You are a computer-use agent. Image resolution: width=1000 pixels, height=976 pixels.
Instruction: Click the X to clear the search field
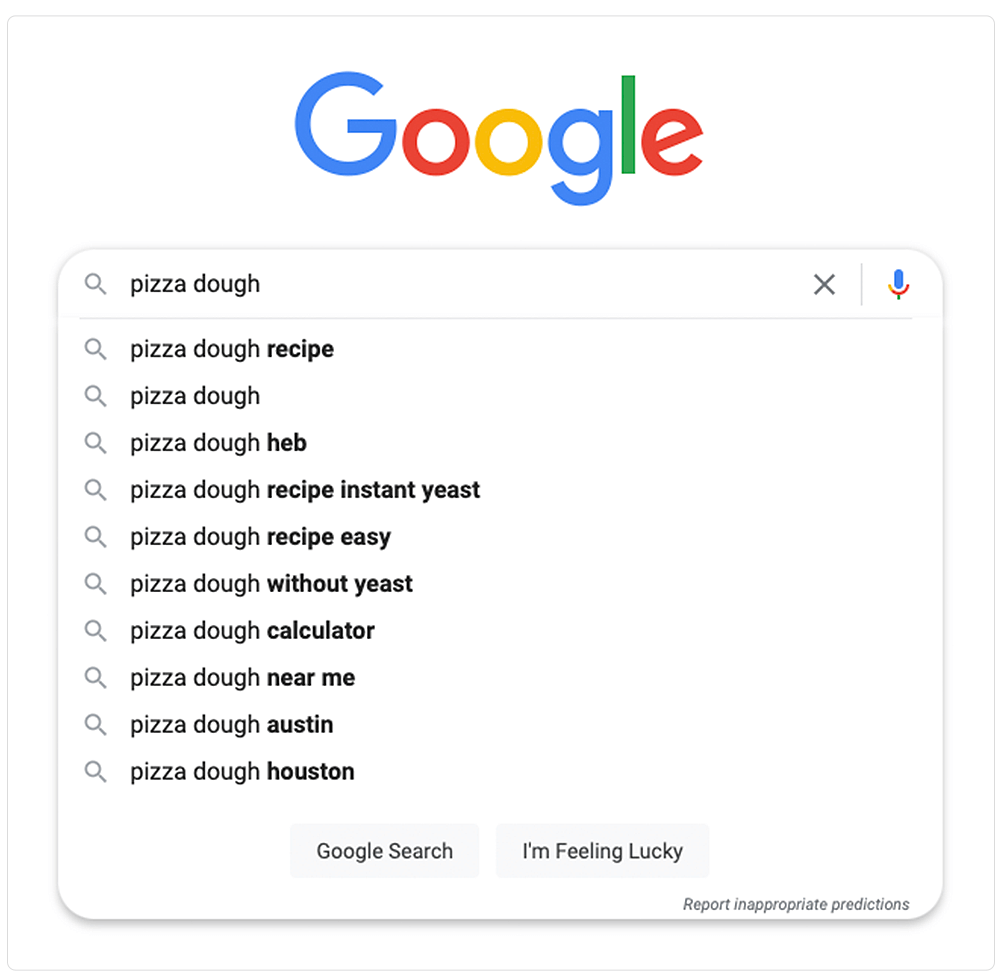(824, 284)
